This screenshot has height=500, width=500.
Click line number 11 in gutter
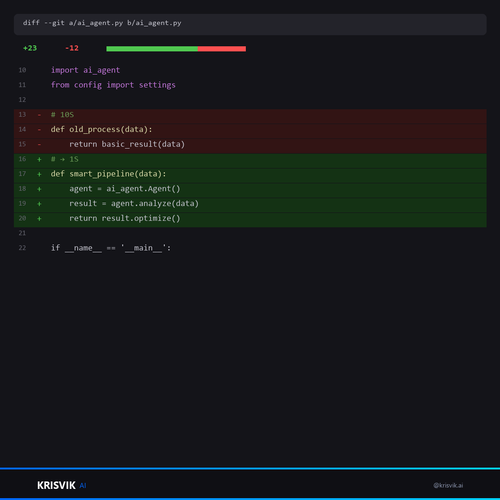point(22,85)
